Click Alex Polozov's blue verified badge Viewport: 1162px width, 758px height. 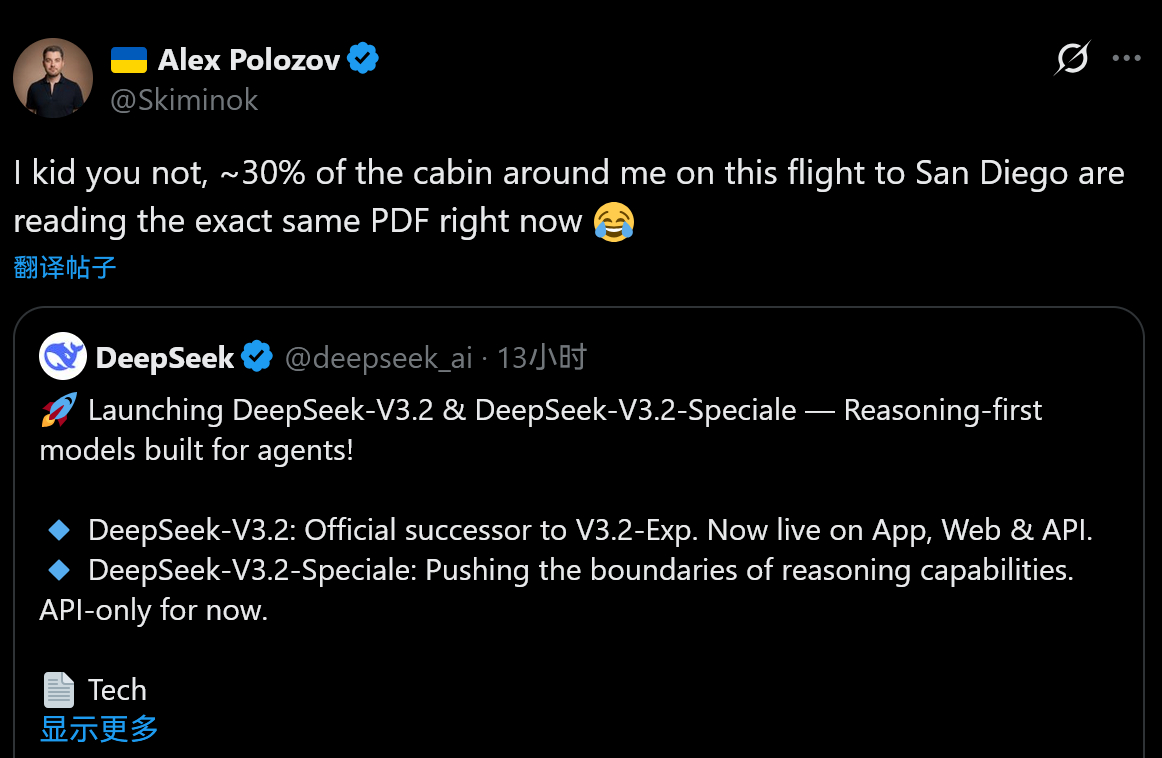tap(363, 60)
